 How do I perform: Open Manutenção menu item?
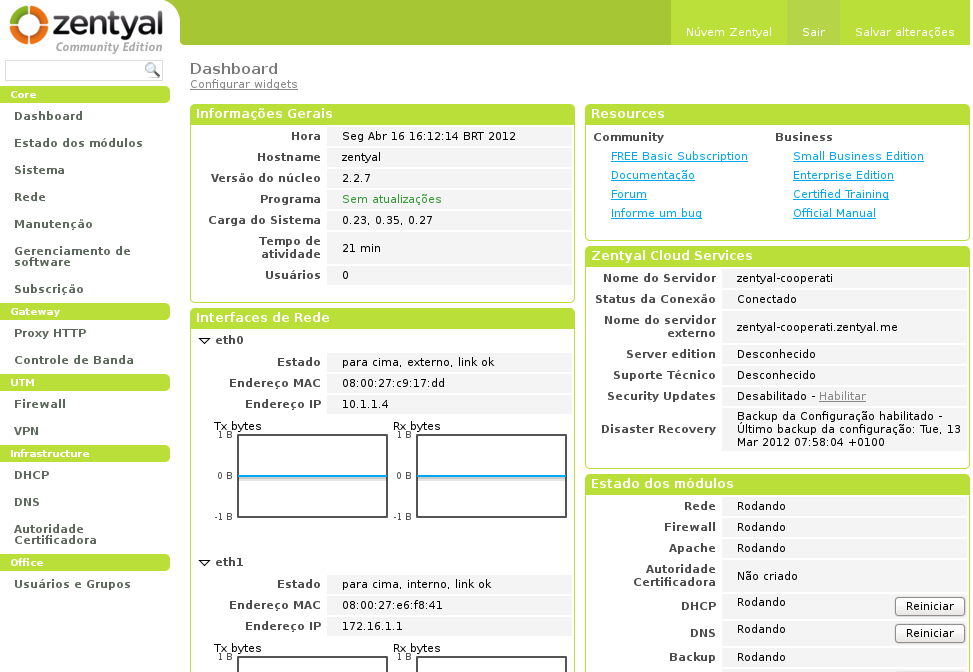53,224
